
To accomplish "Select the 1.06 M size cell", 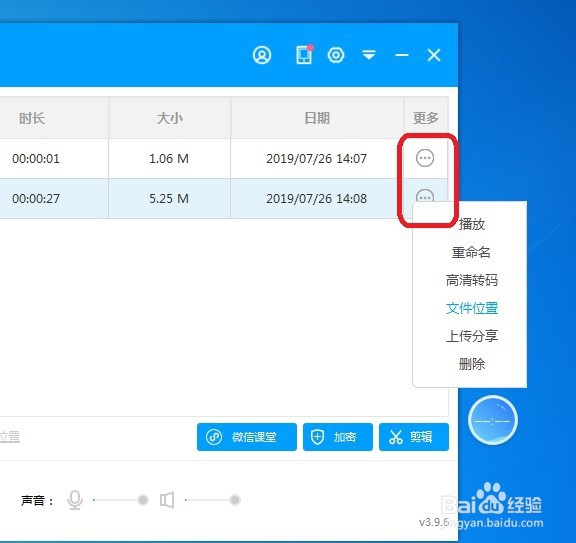I will (169, 158).
